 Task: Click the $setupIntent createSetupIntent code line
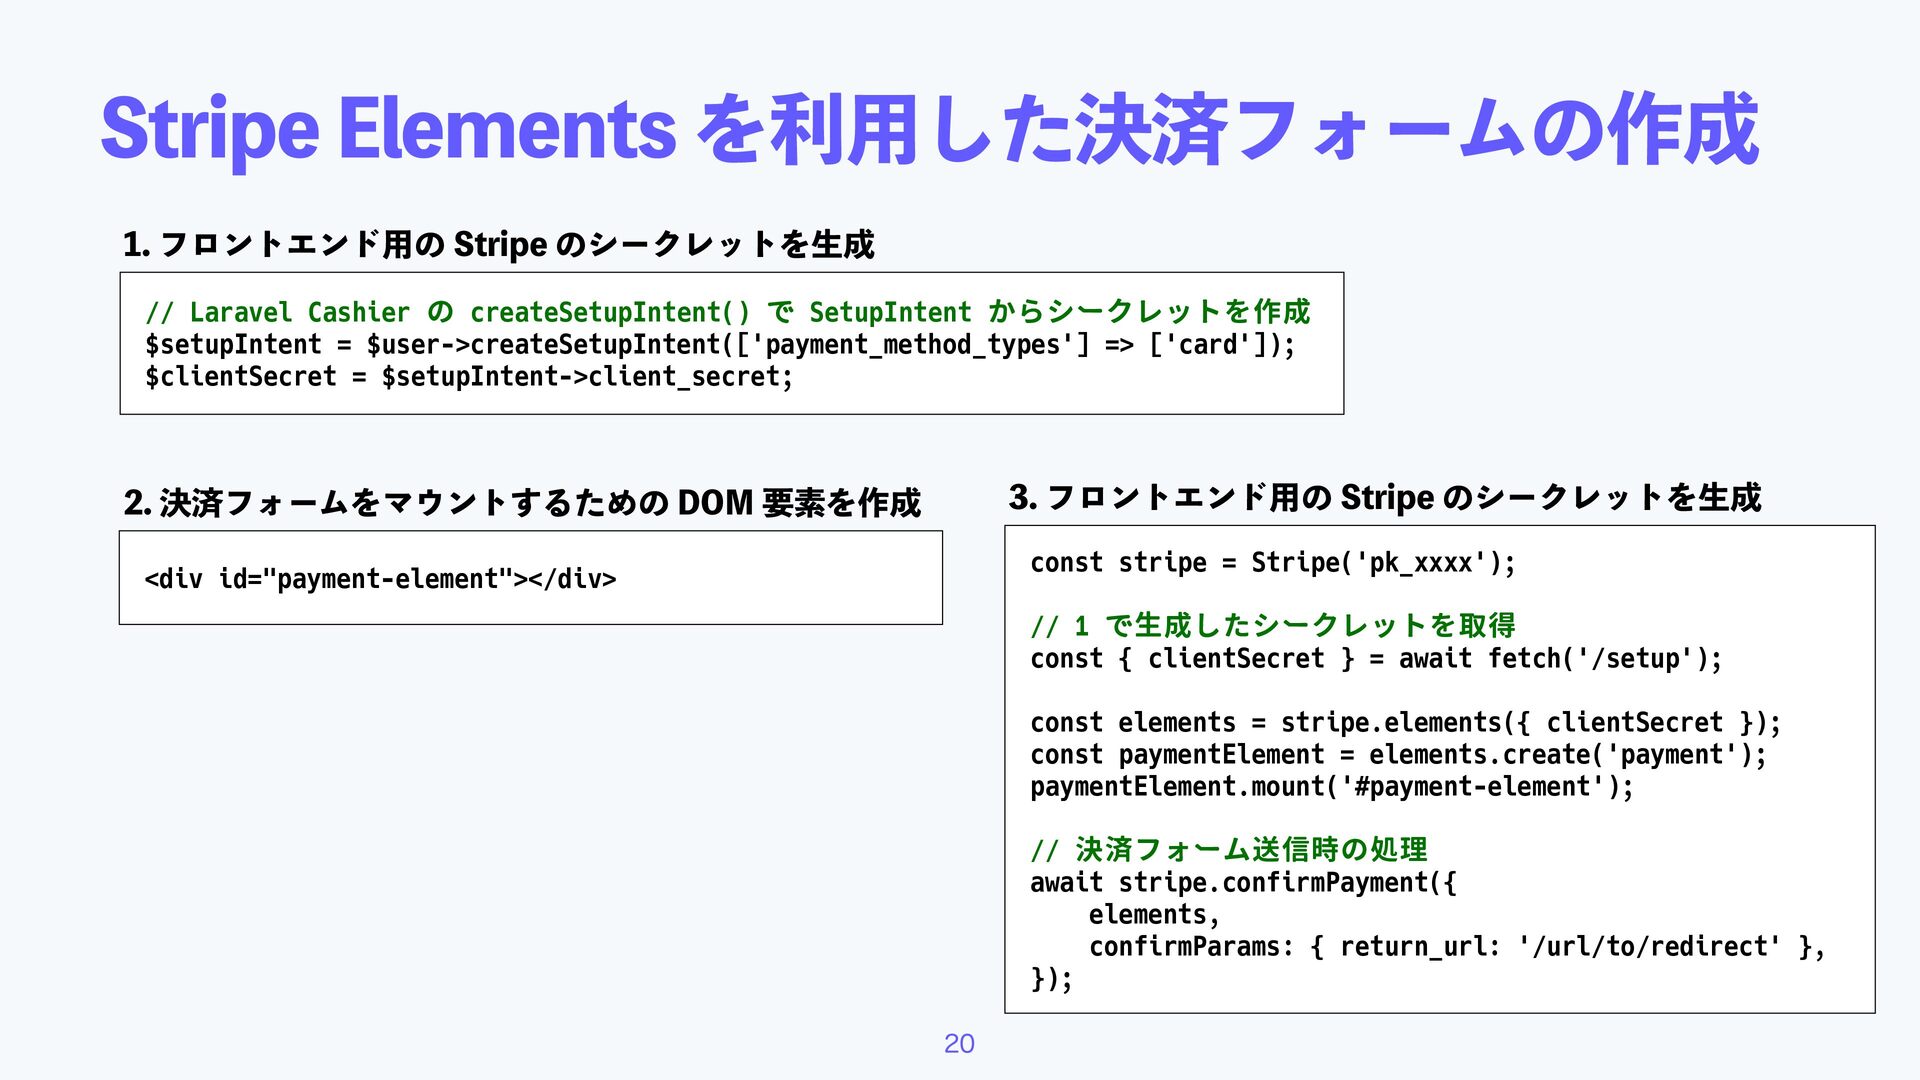tap(719, 345)
